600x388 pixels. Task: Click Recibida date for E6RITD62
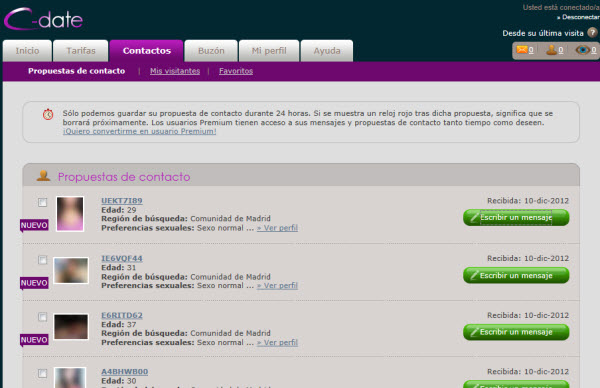(528, 315)
